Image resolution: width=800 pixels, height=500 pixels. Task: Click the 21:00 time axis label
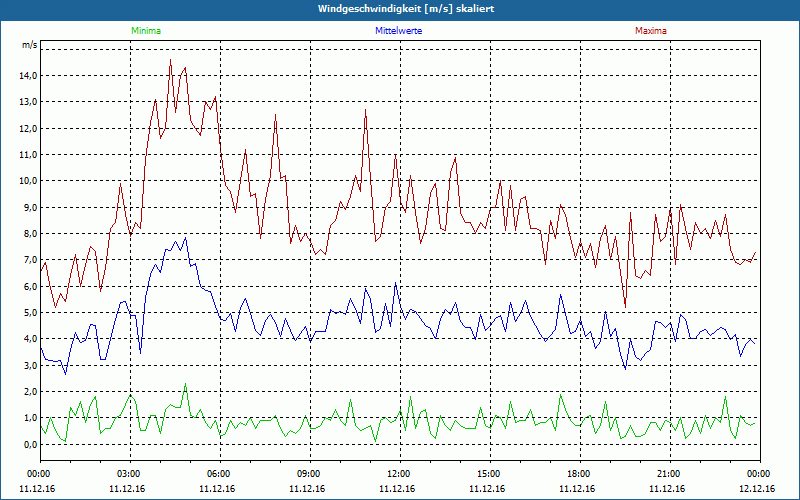(x=670, y=474)
